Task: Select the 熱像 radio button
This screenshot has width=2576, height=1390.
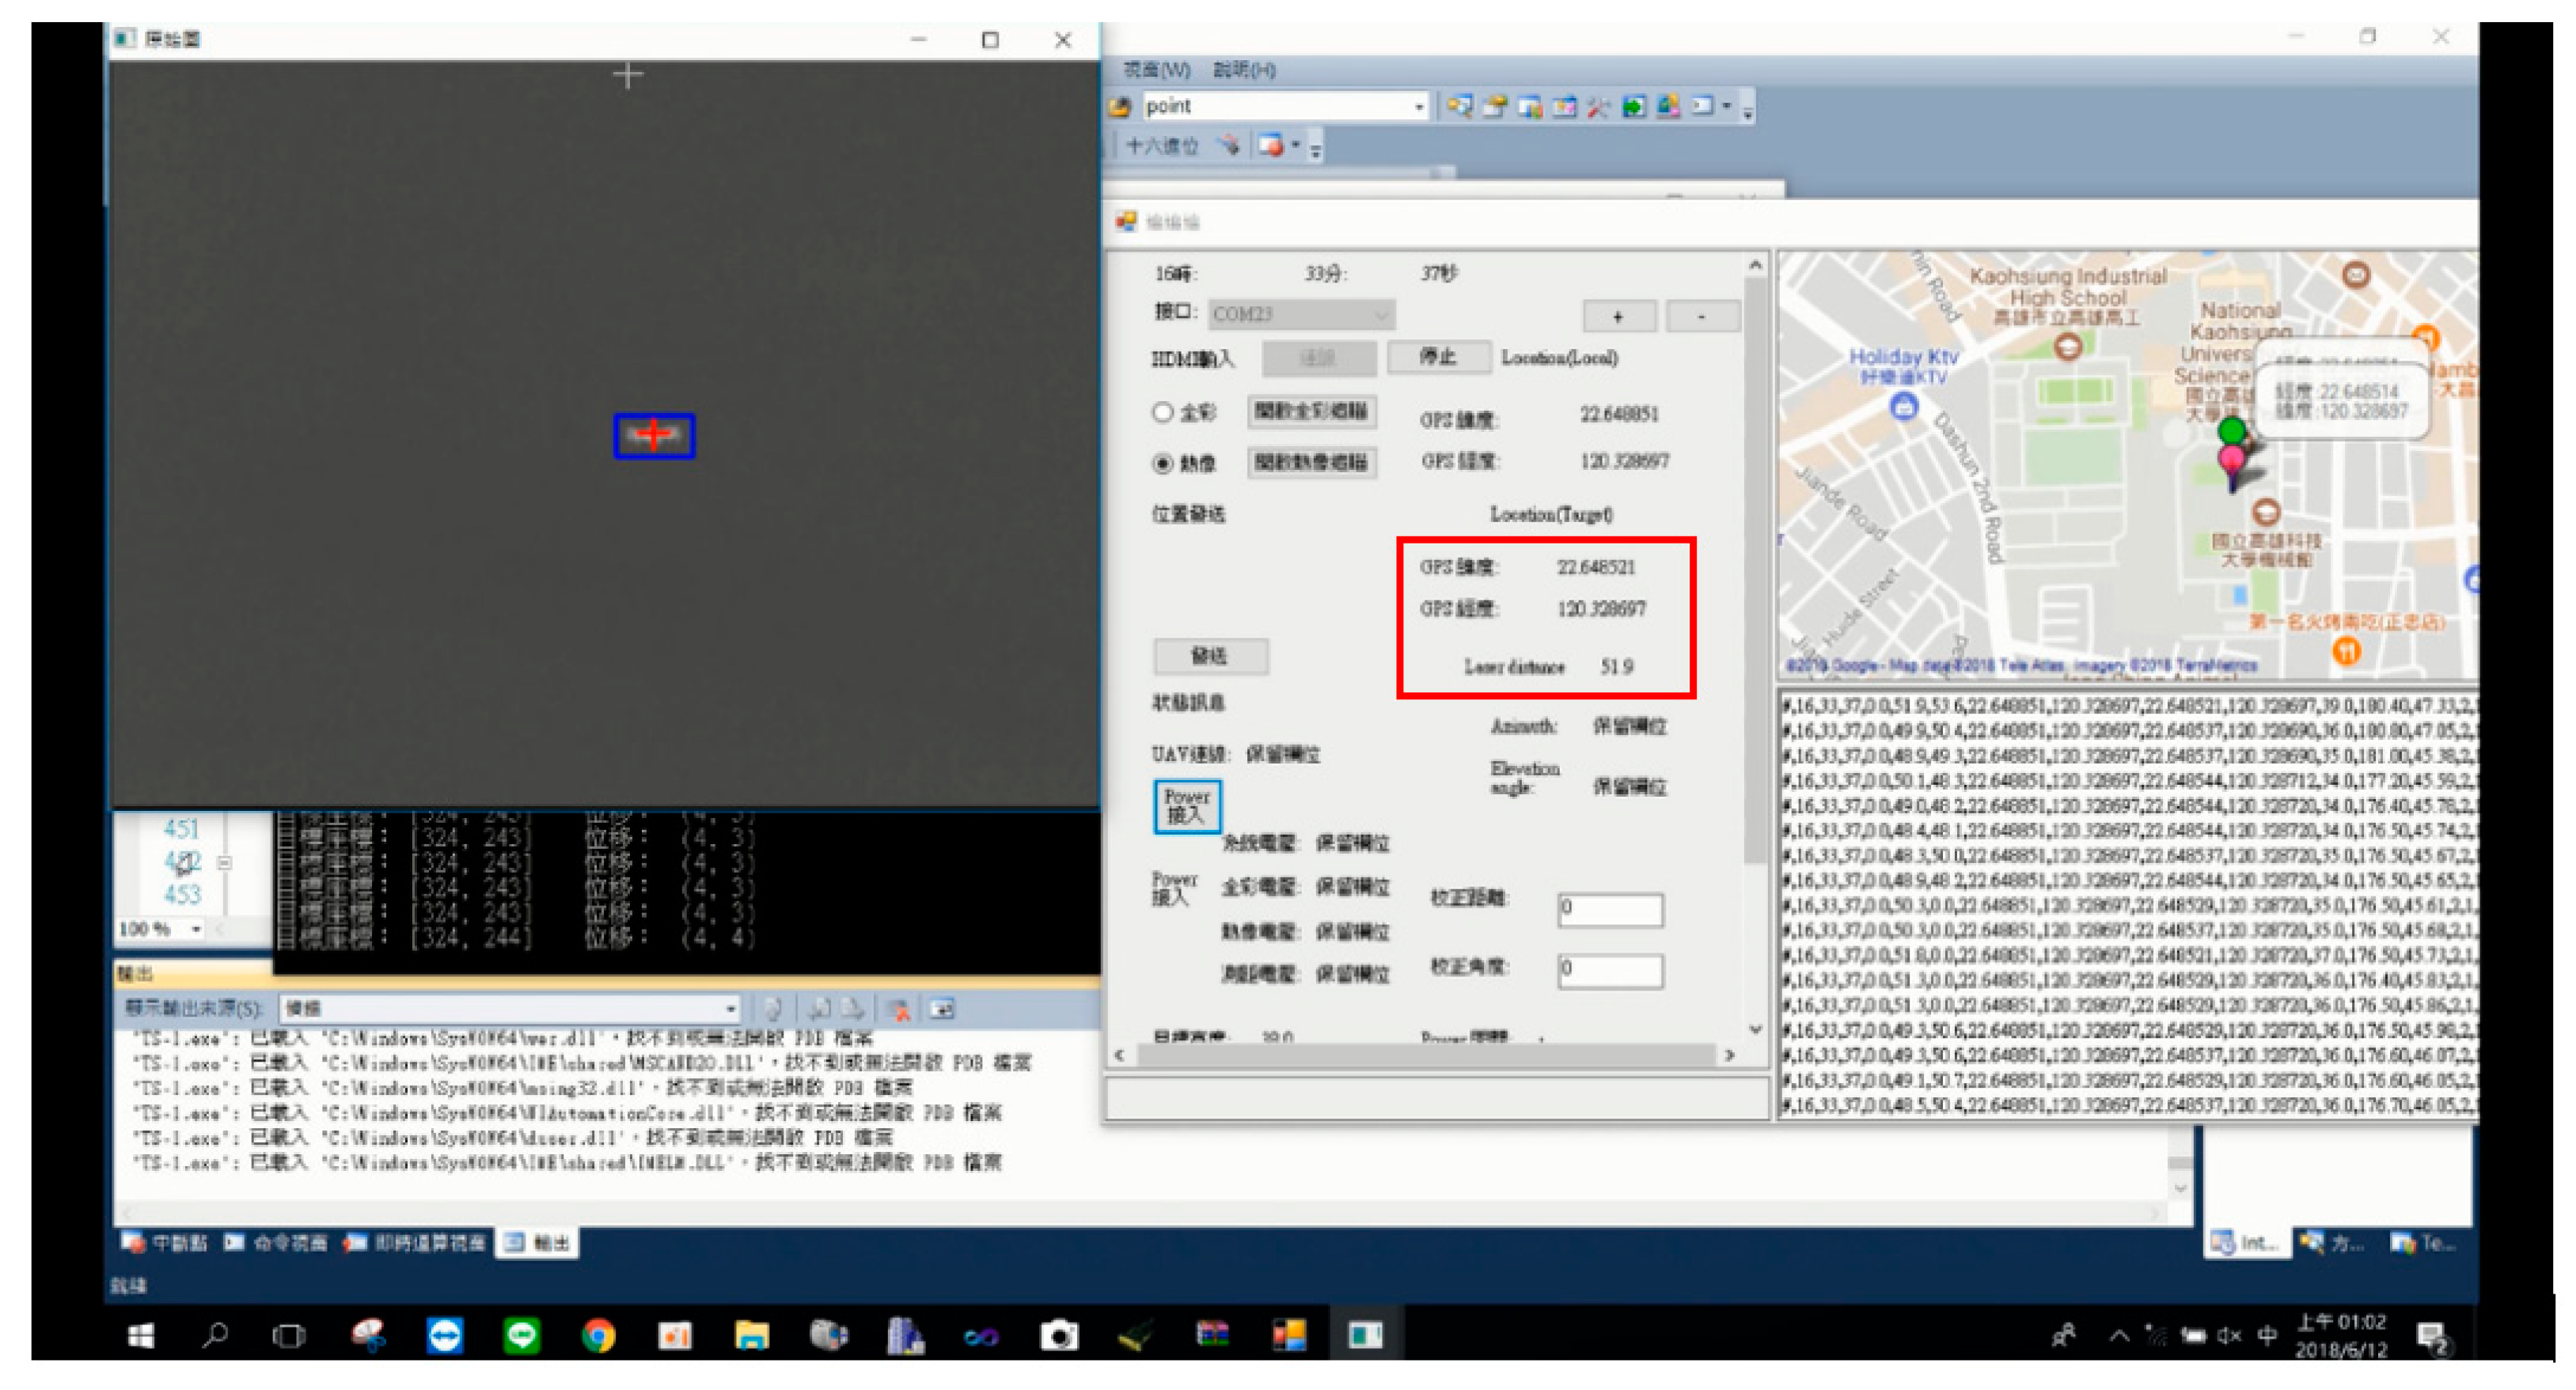Action: (x=1162, y=462)
